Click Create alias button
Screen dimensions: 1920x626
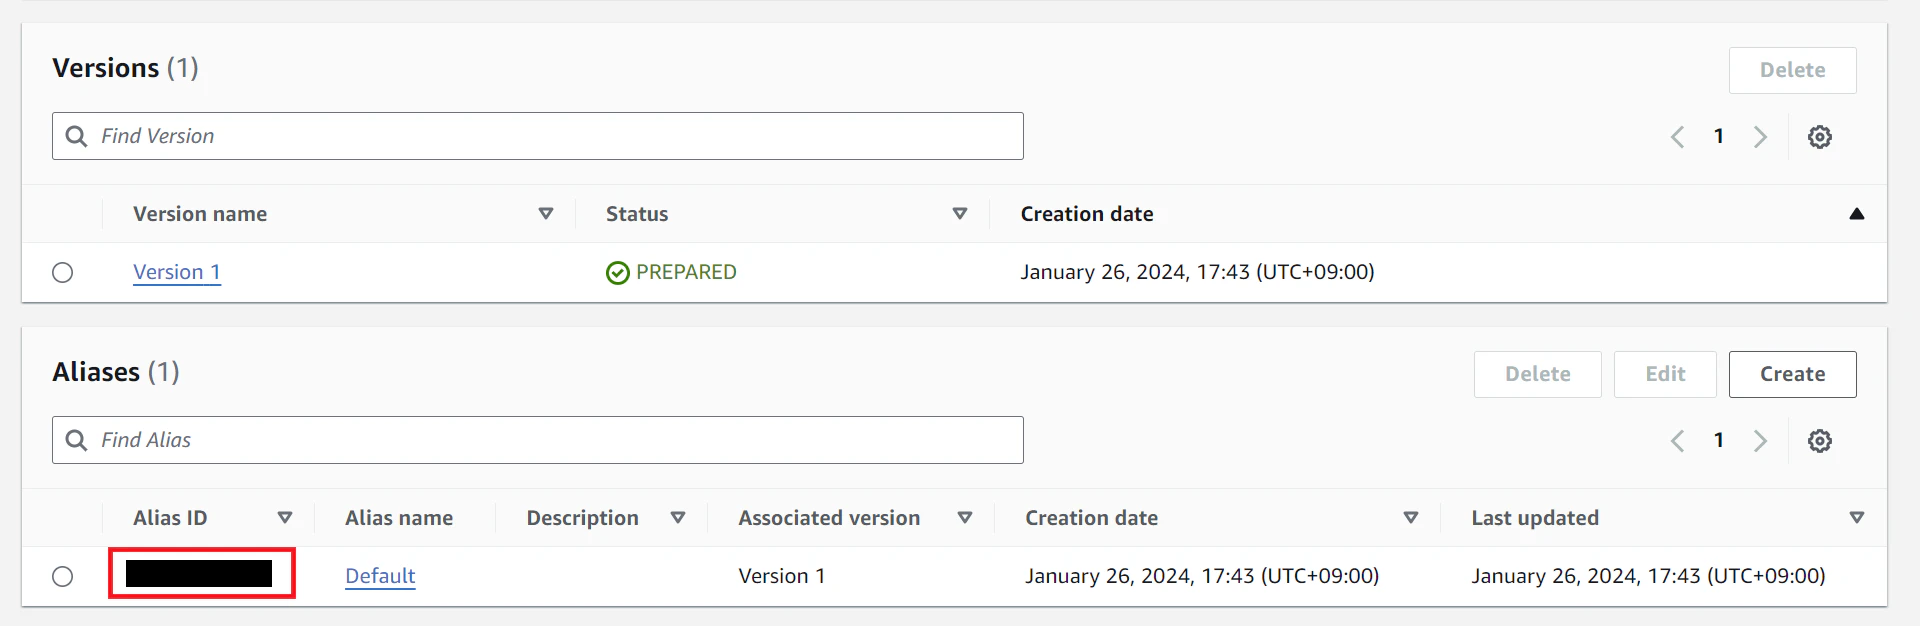(x=1792, y=374)
